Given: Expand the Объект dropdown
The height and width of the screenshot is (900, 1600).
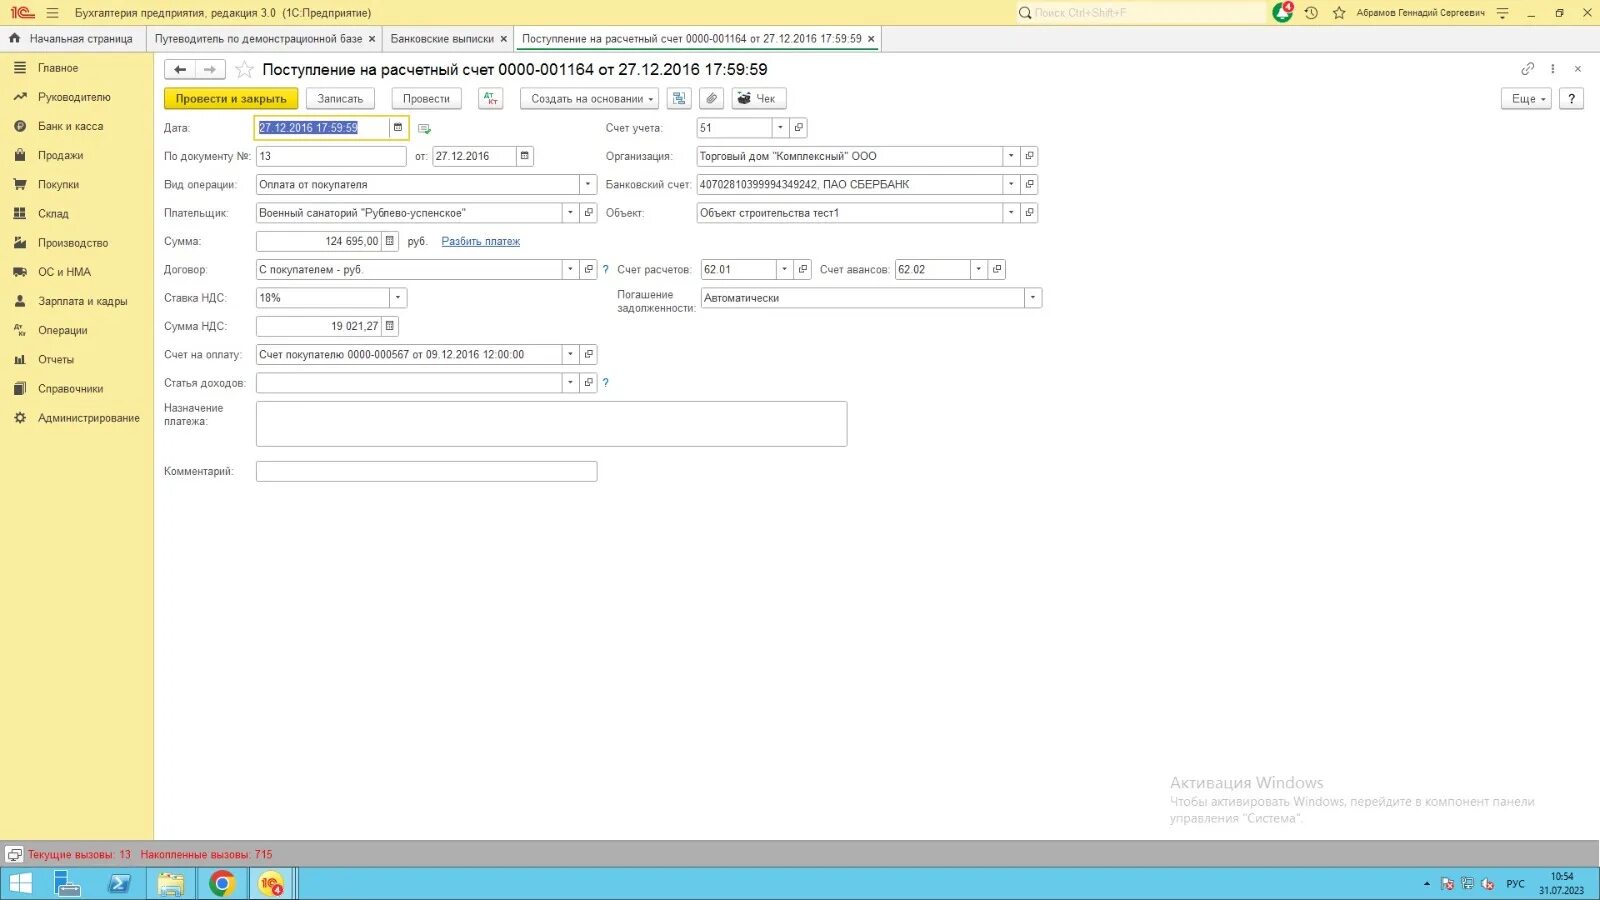Looking at the screenshot, I should [1011, 213].
